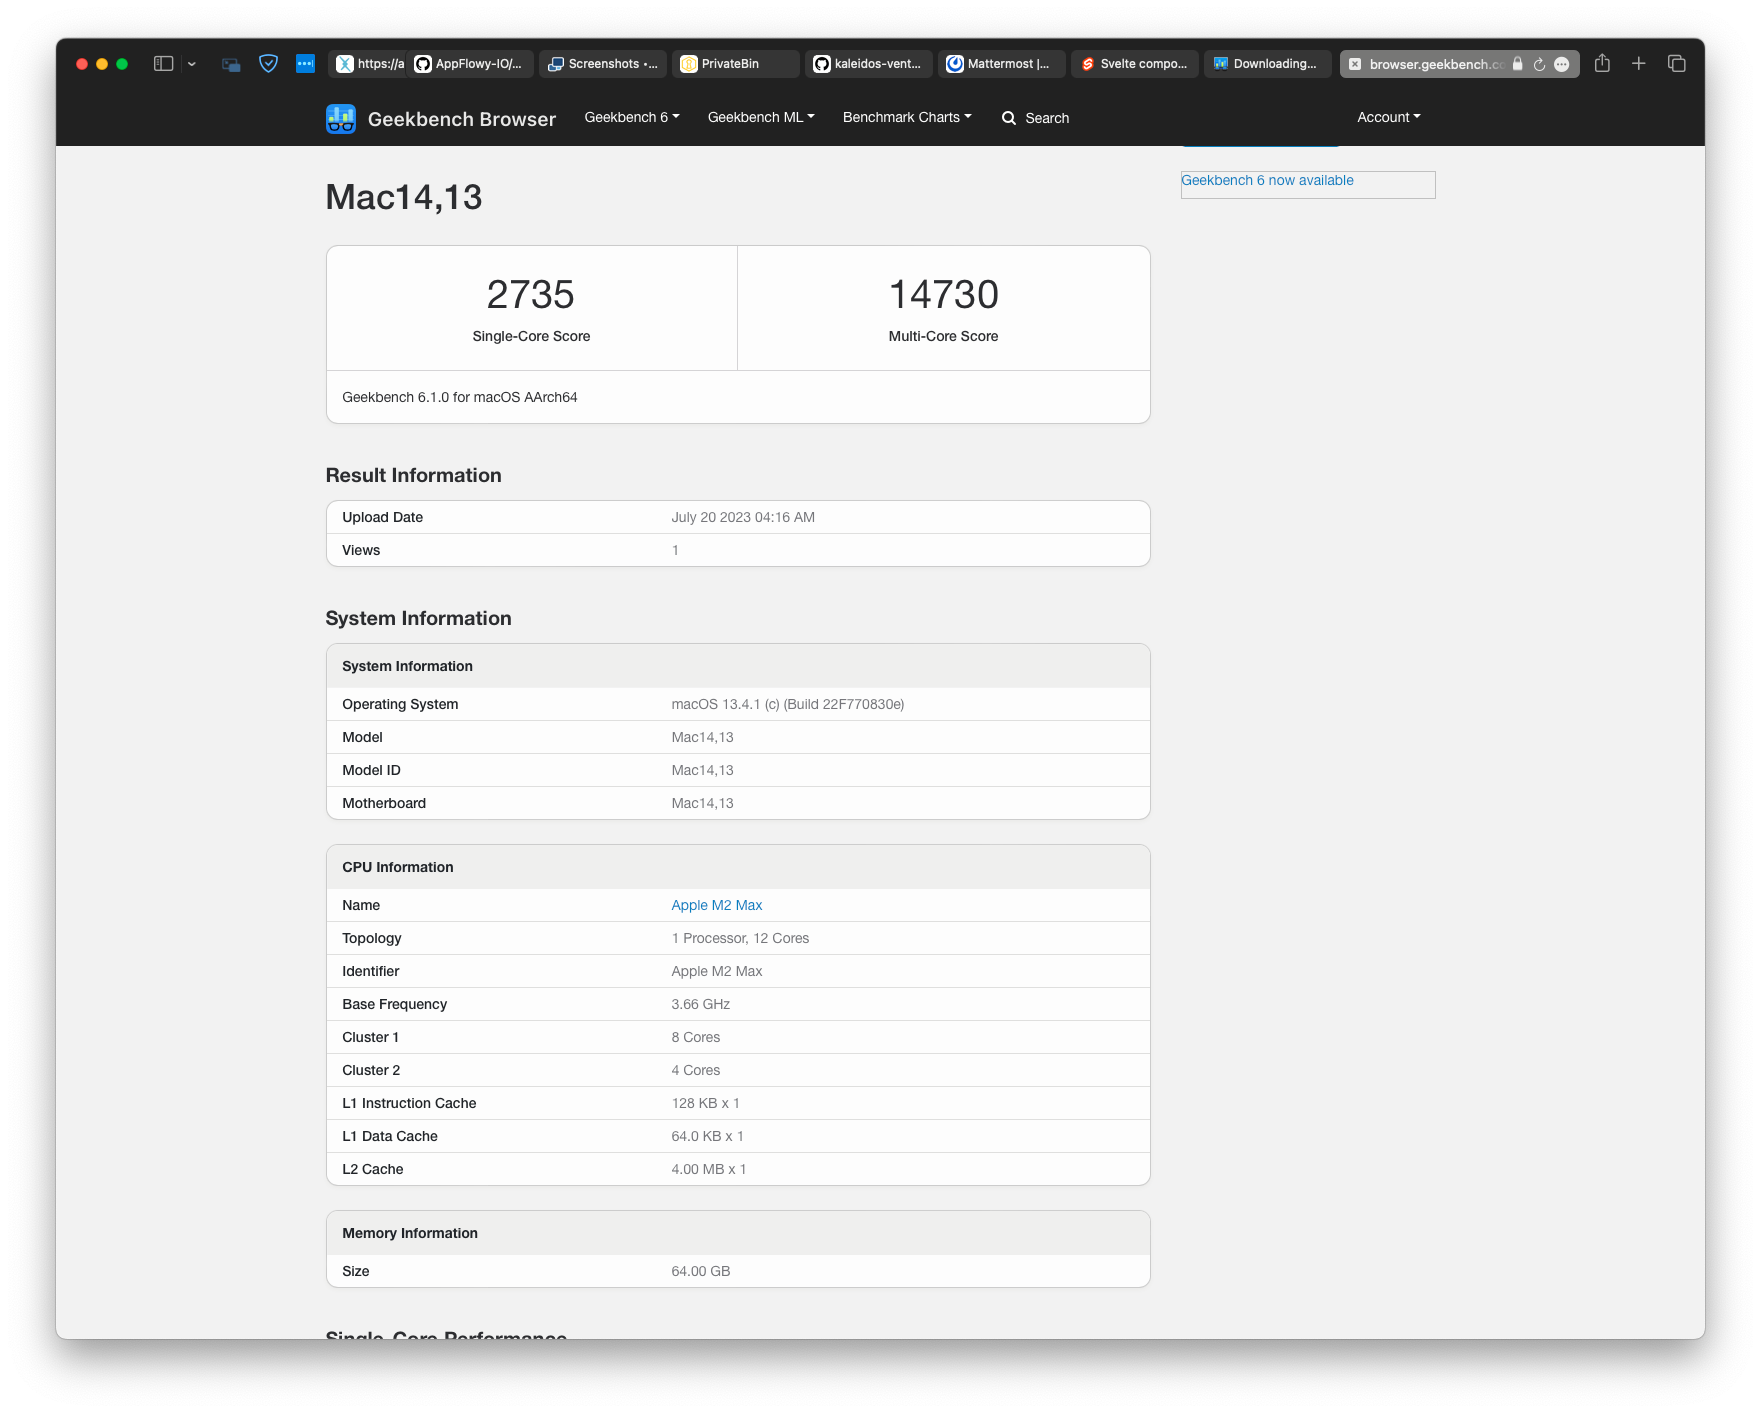Click the 3.66 GHz base frequency value
This screenshot has width=1761, height=1413.
tap(701, 1004)
